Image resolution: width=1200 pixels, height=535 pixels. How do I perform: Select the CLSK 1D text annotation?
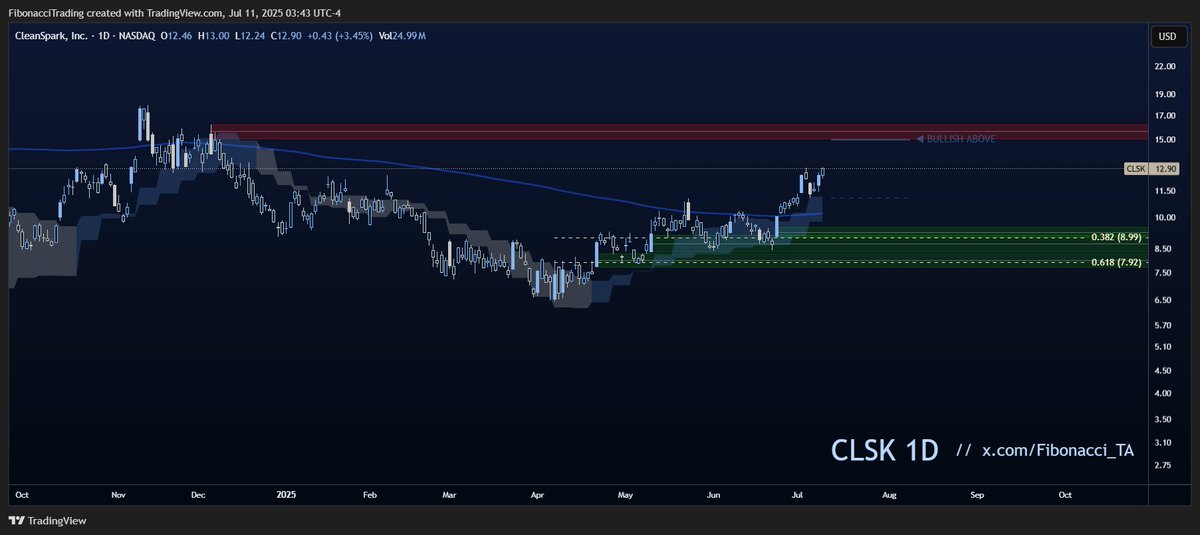click(x=884, y=451)
